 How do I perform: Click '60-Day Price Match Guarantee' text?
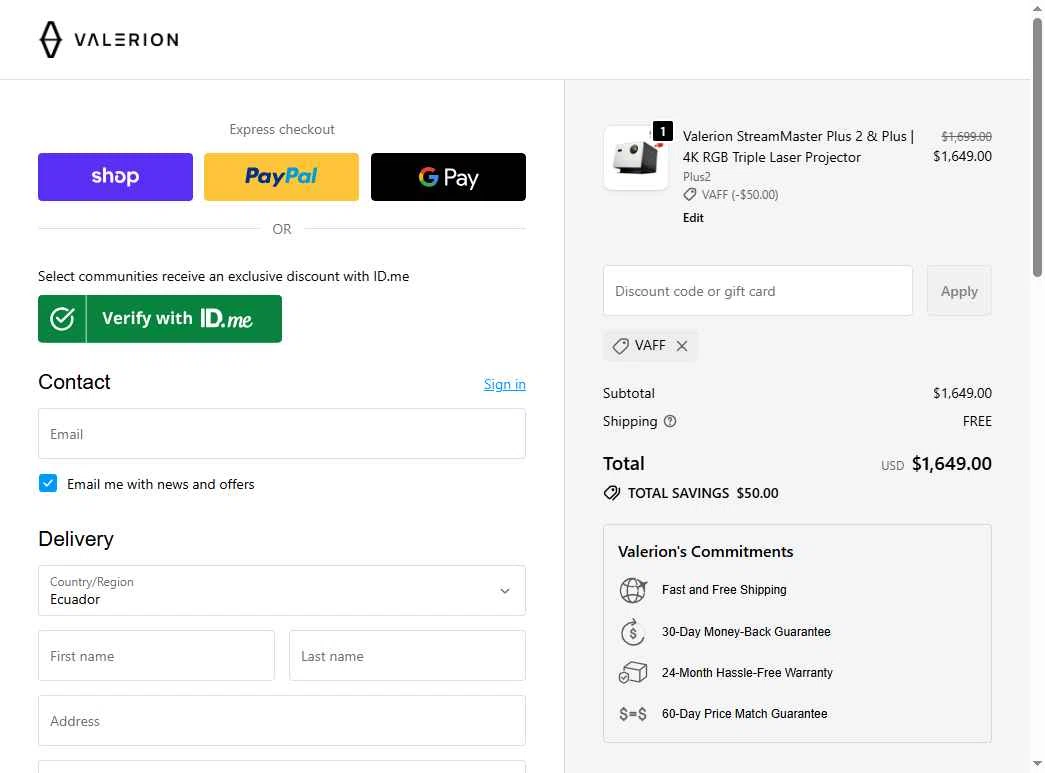(744, 714)
